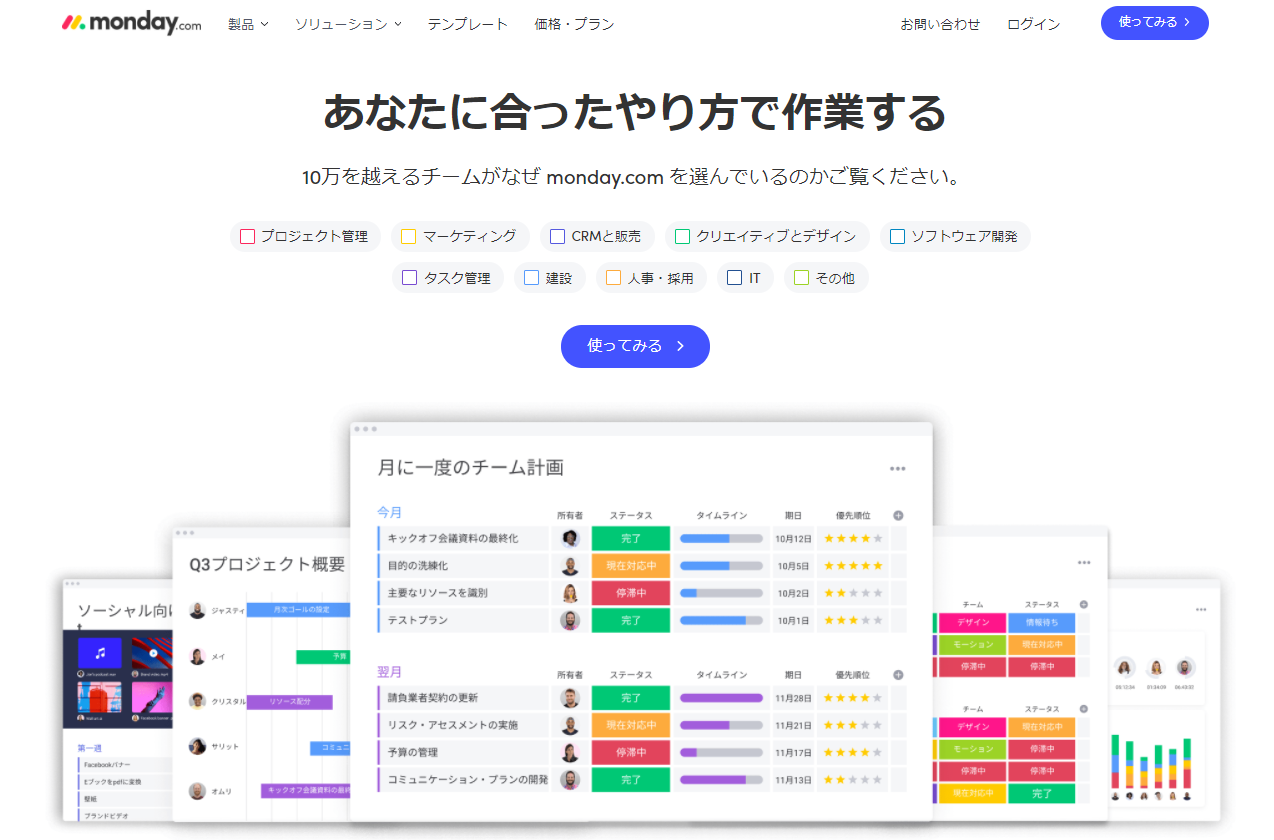Click owner avatar for 予算の管理
Image resolution: width=1274 pixels, height=840 pixels.
(570, 752)
